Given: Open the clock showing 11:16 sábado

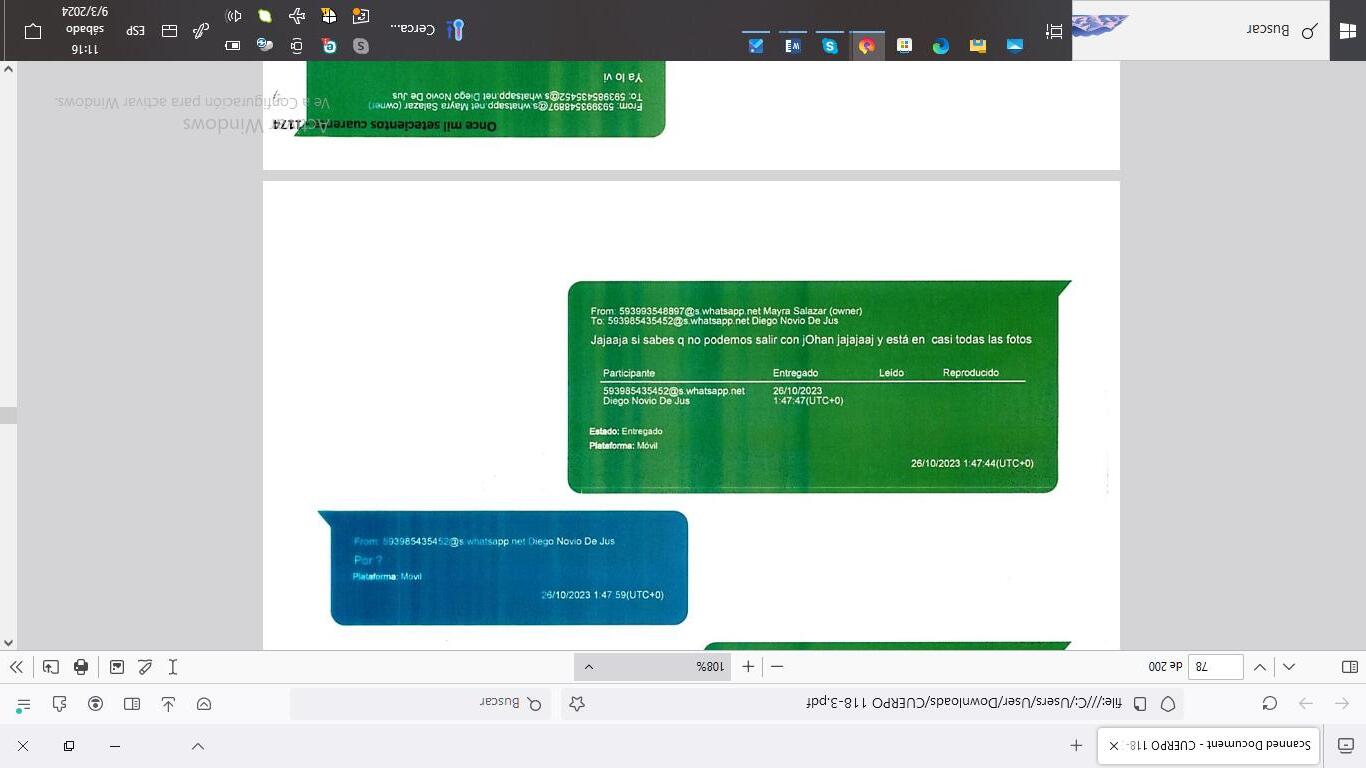Looking at the screenshot, I should 85,30.
